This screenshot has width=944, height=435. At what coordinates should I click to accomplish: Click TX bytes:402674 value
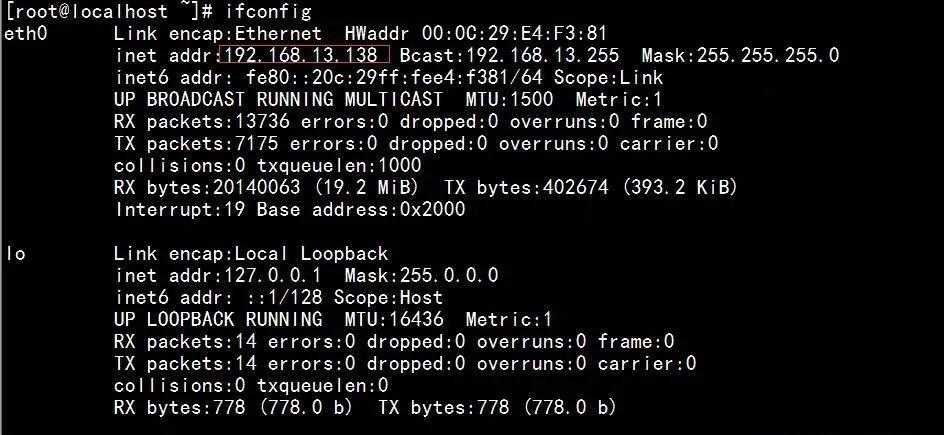point(526,188)
